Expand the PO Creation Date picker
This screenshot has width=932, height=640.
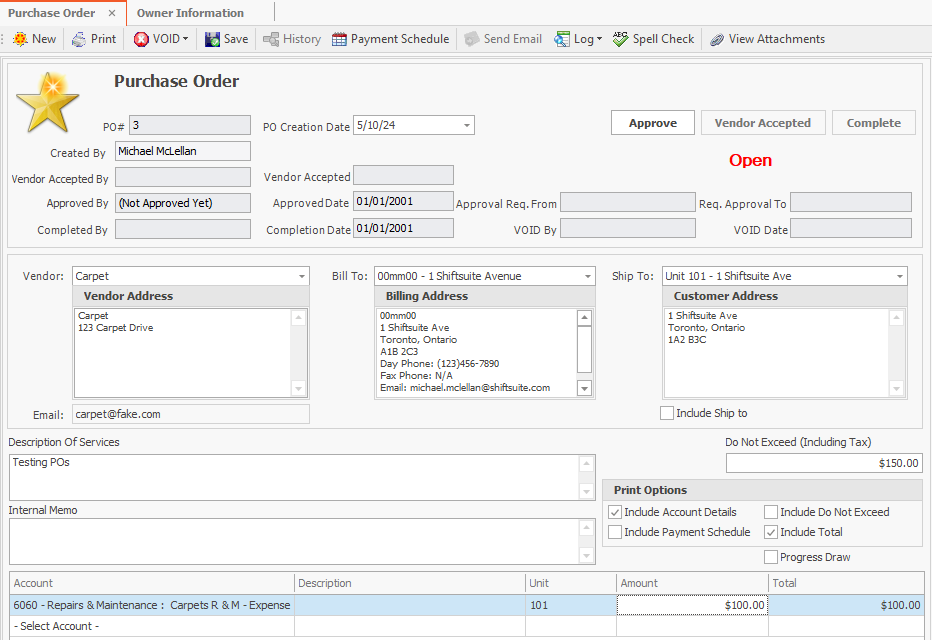tap(467, 125)
